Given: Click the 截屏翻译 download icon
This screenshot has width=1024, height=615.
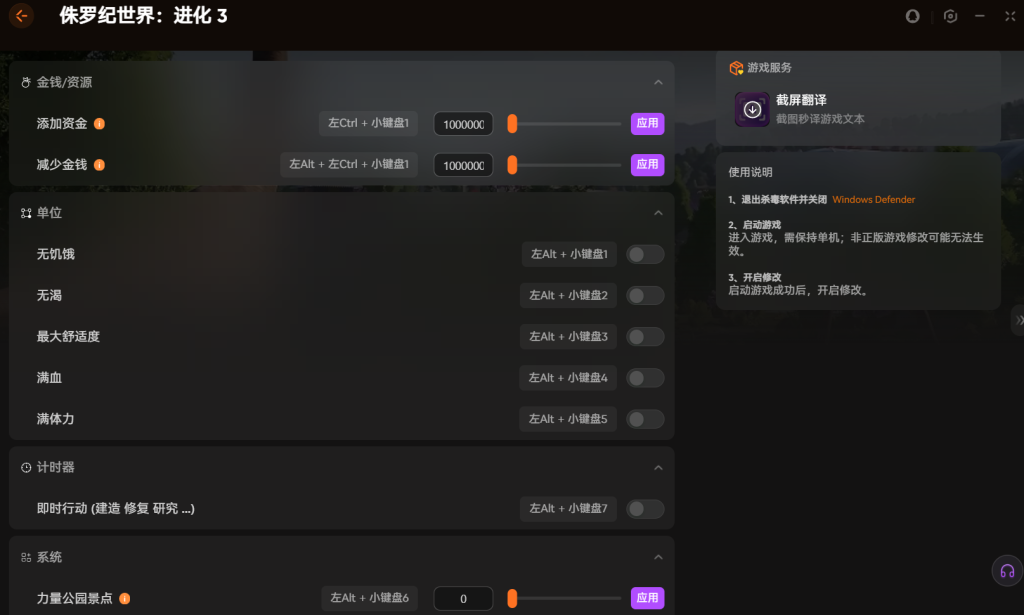Looking at the screenshot, I should pos(752,109).
